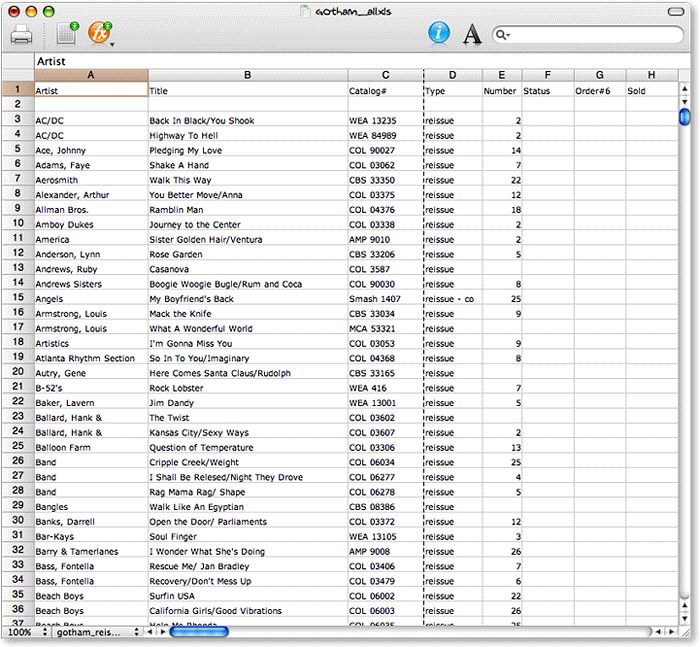Select row 36 header
This screenshot has height=647, width=700.
coord(18,609)
